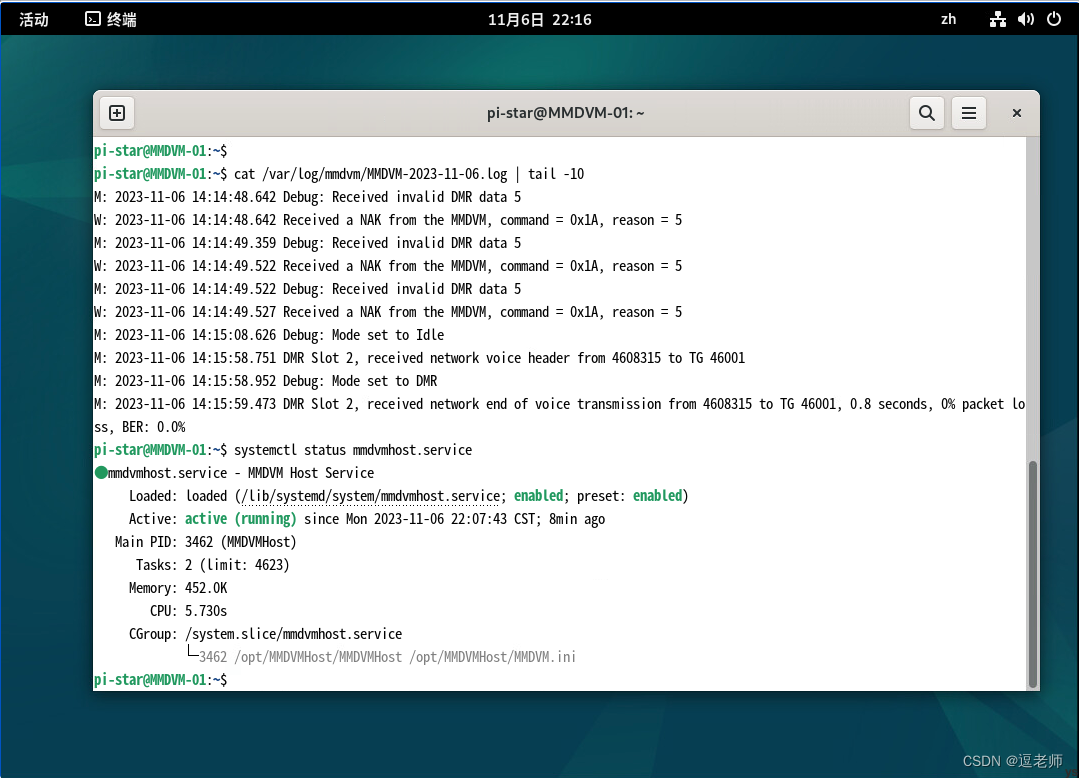Image resolution: width=1079 pixels, height=778 pixels.
Task: Open the volume control icon
Action: (x=1026, y=19)
